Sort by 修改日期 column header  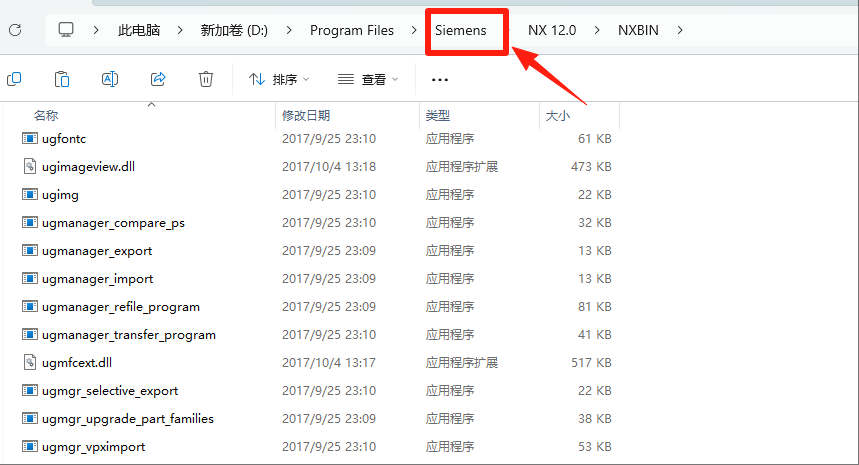pyautogui.click(x=306, y=116)
